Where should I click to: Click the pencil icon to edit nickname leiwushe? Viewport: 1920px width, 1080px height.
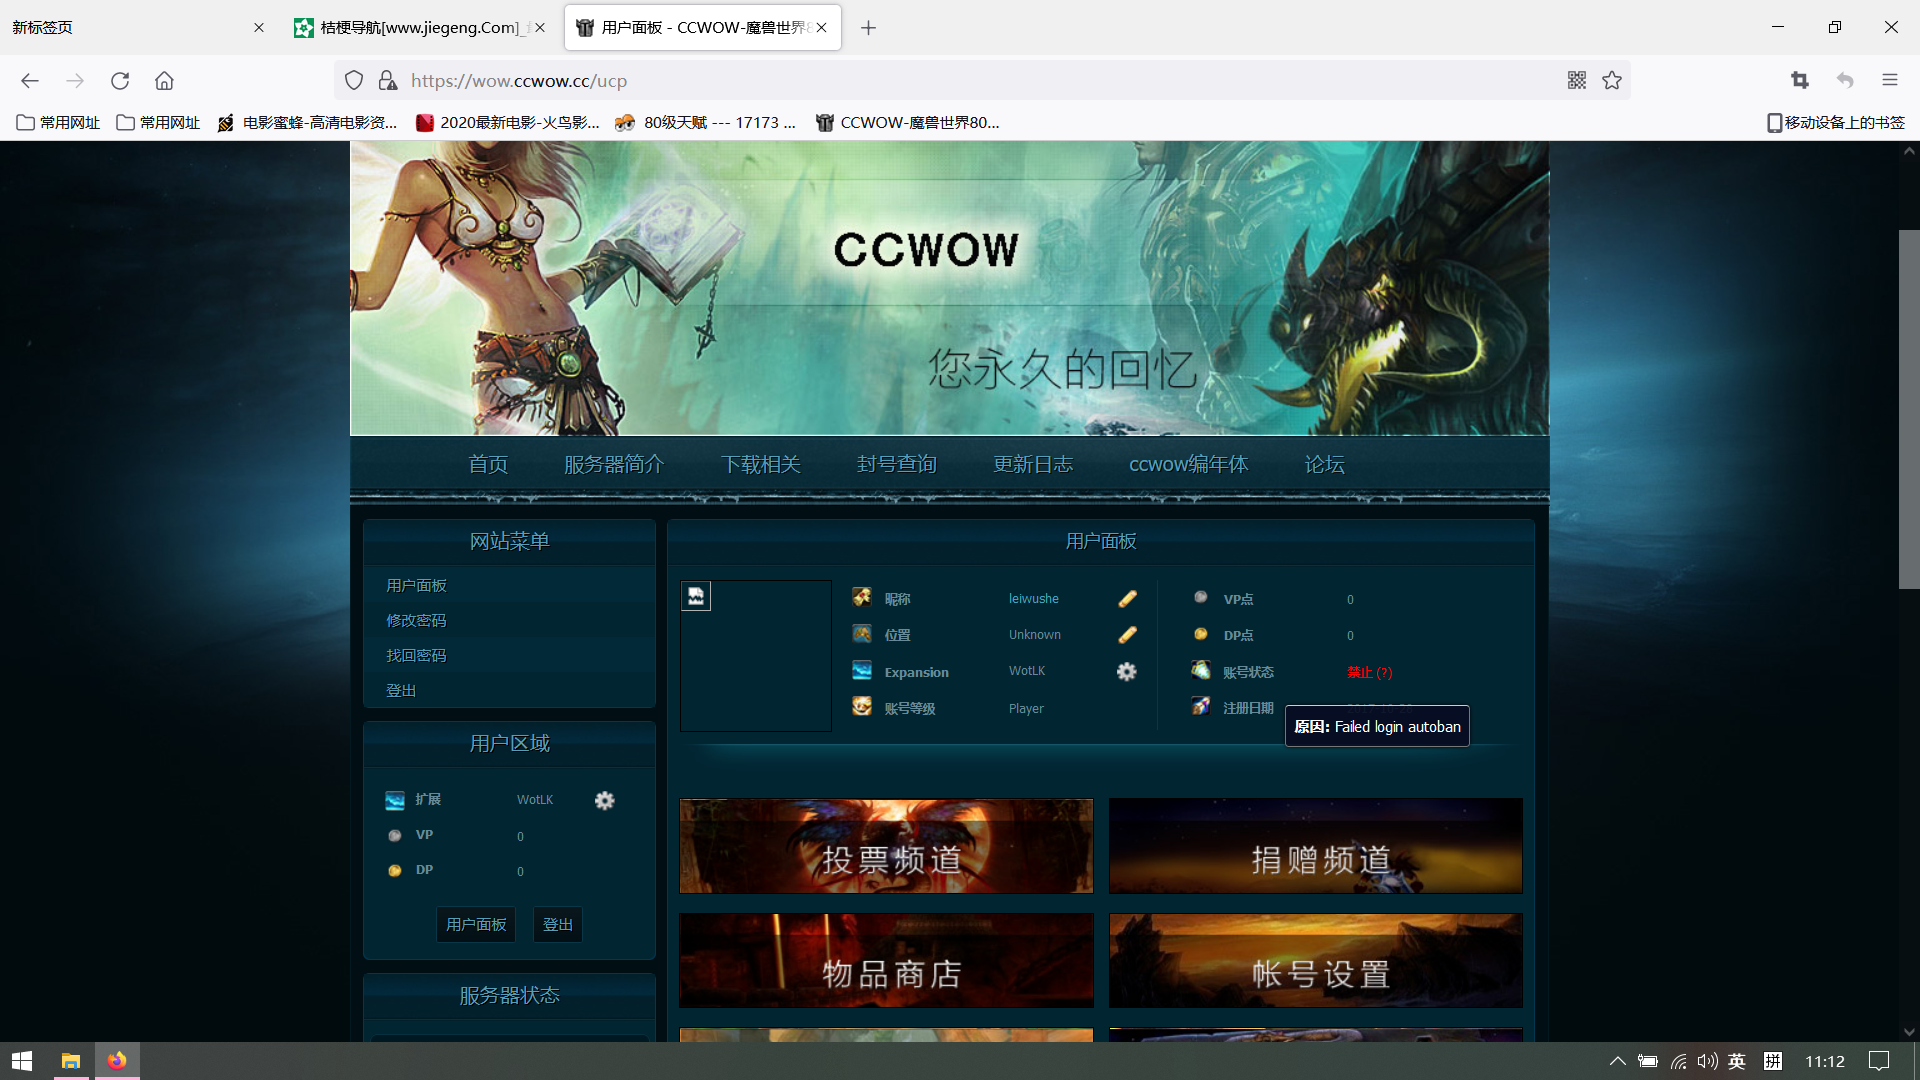click(1126, 598)
